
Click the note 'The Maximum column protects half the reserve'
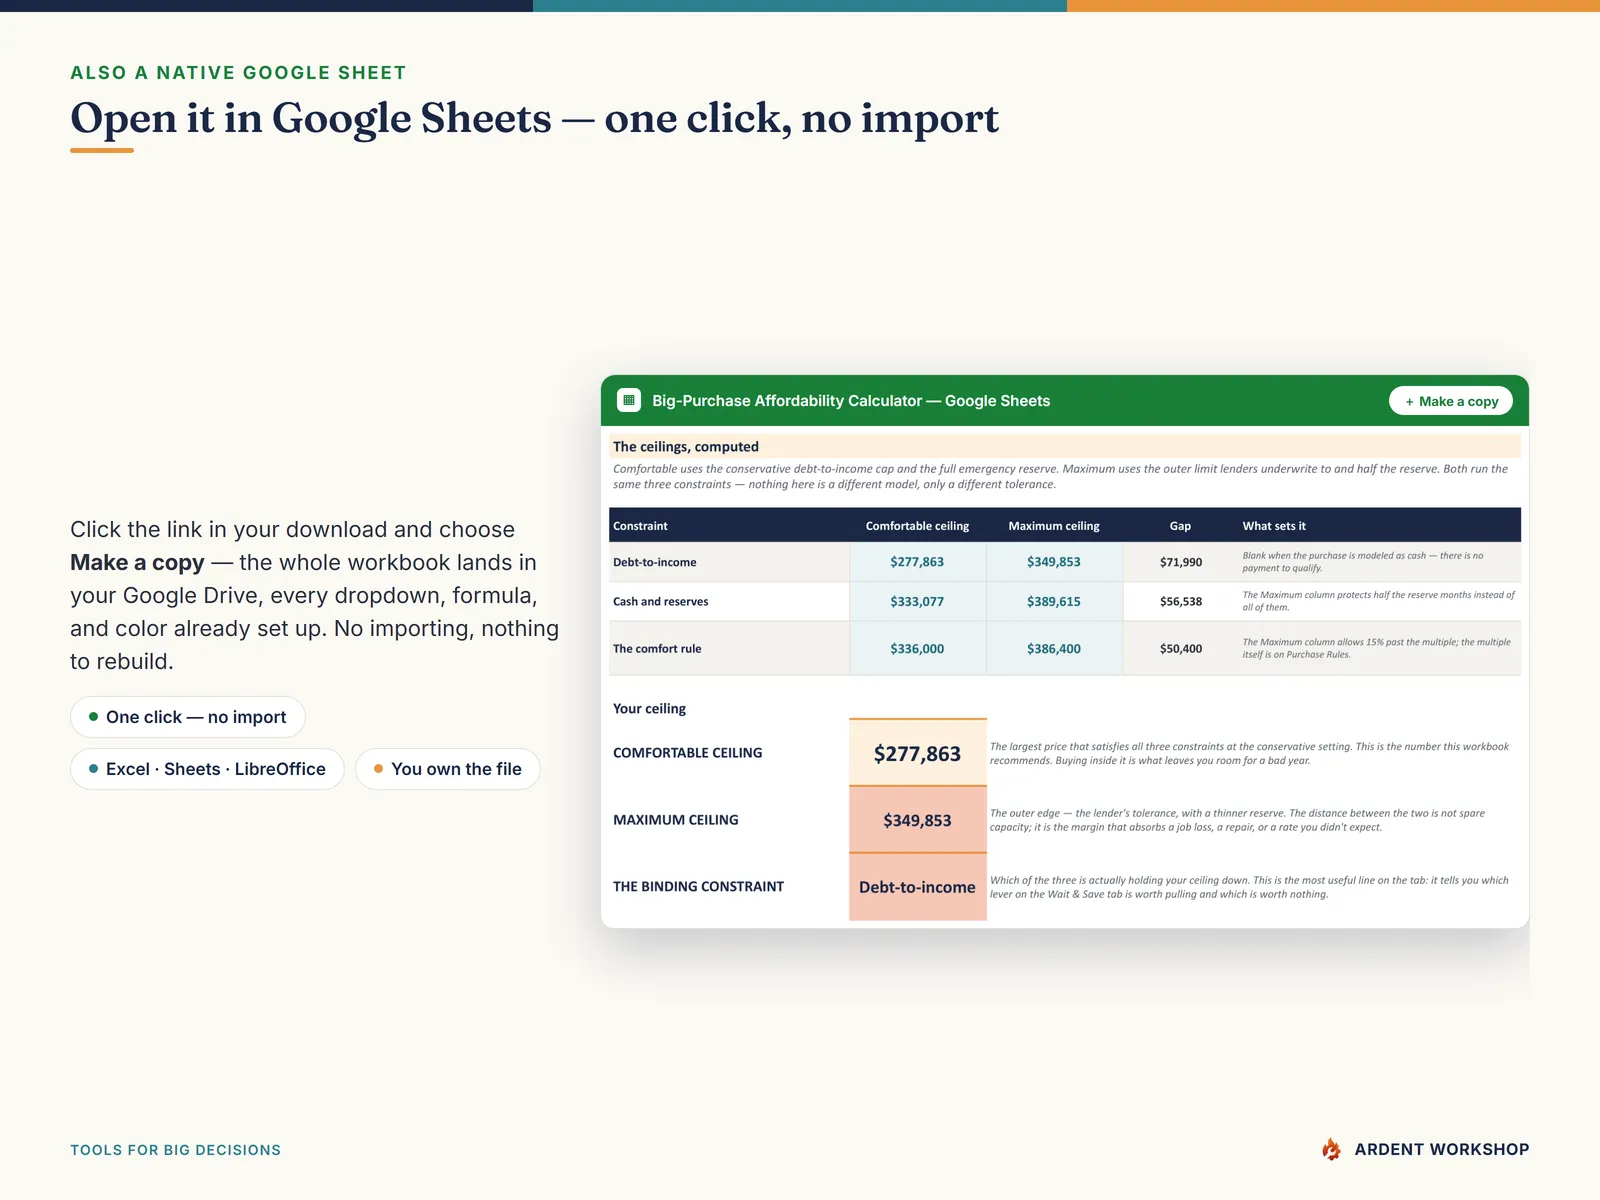point(1378,601)
